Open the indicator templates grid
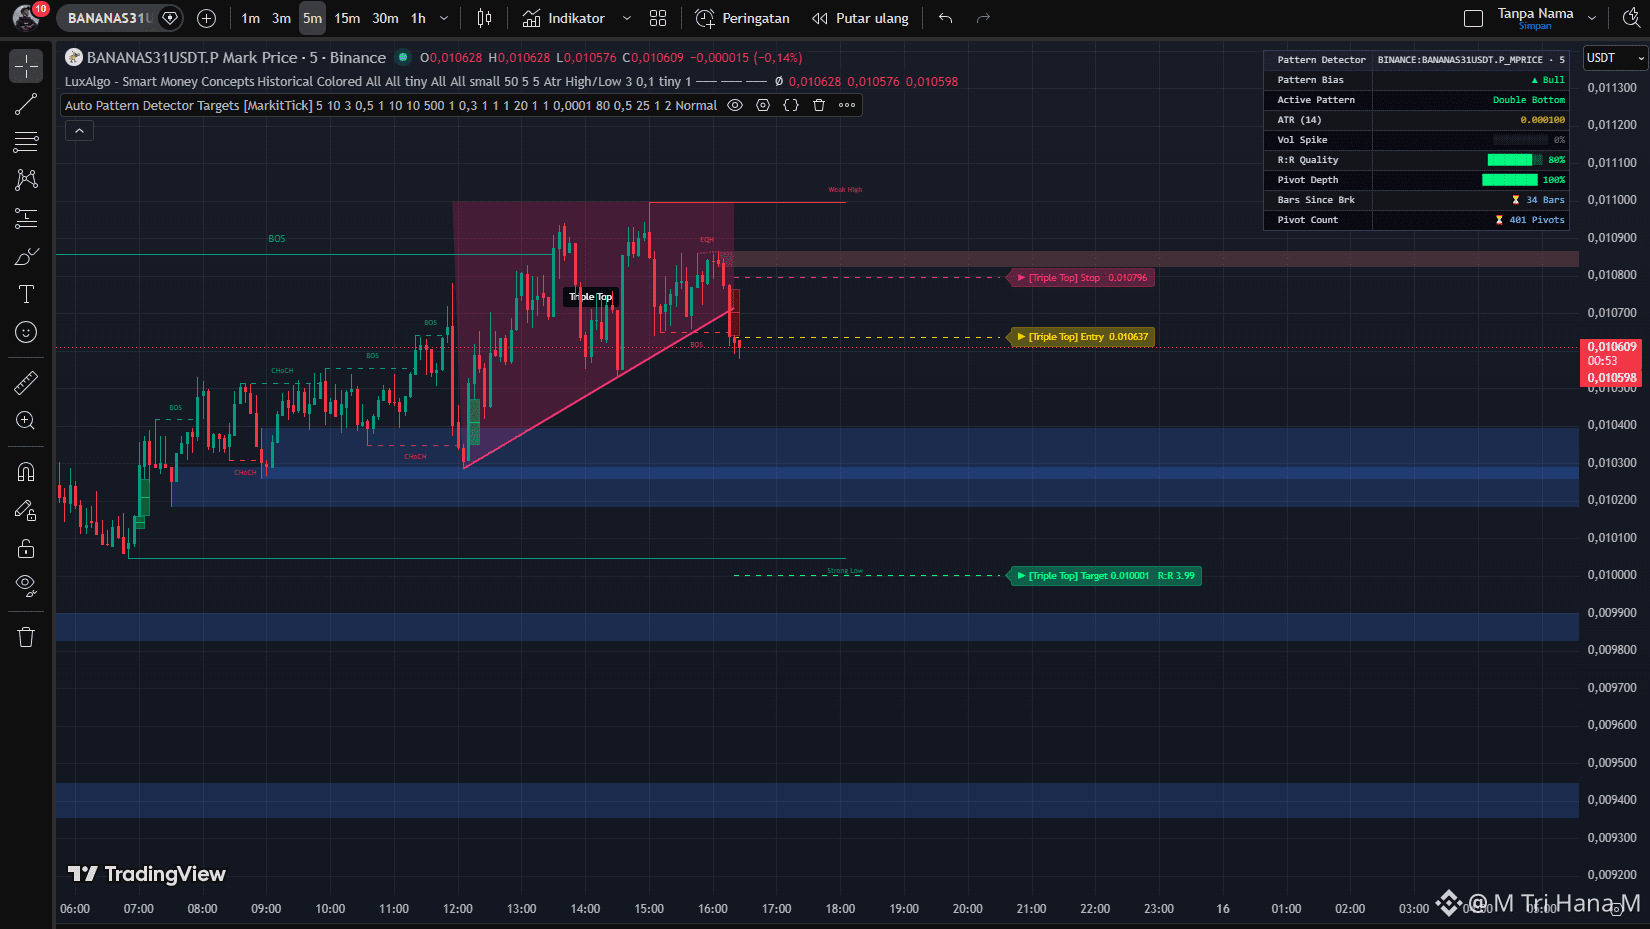This screenshot has height=929, width=1650. coord(658,18)
